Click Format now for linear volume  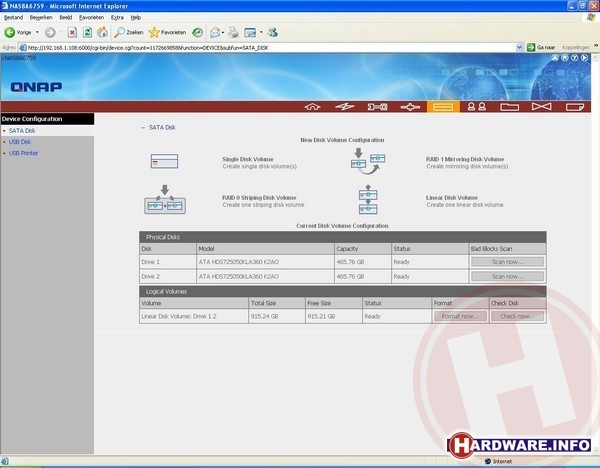point(460,316)
